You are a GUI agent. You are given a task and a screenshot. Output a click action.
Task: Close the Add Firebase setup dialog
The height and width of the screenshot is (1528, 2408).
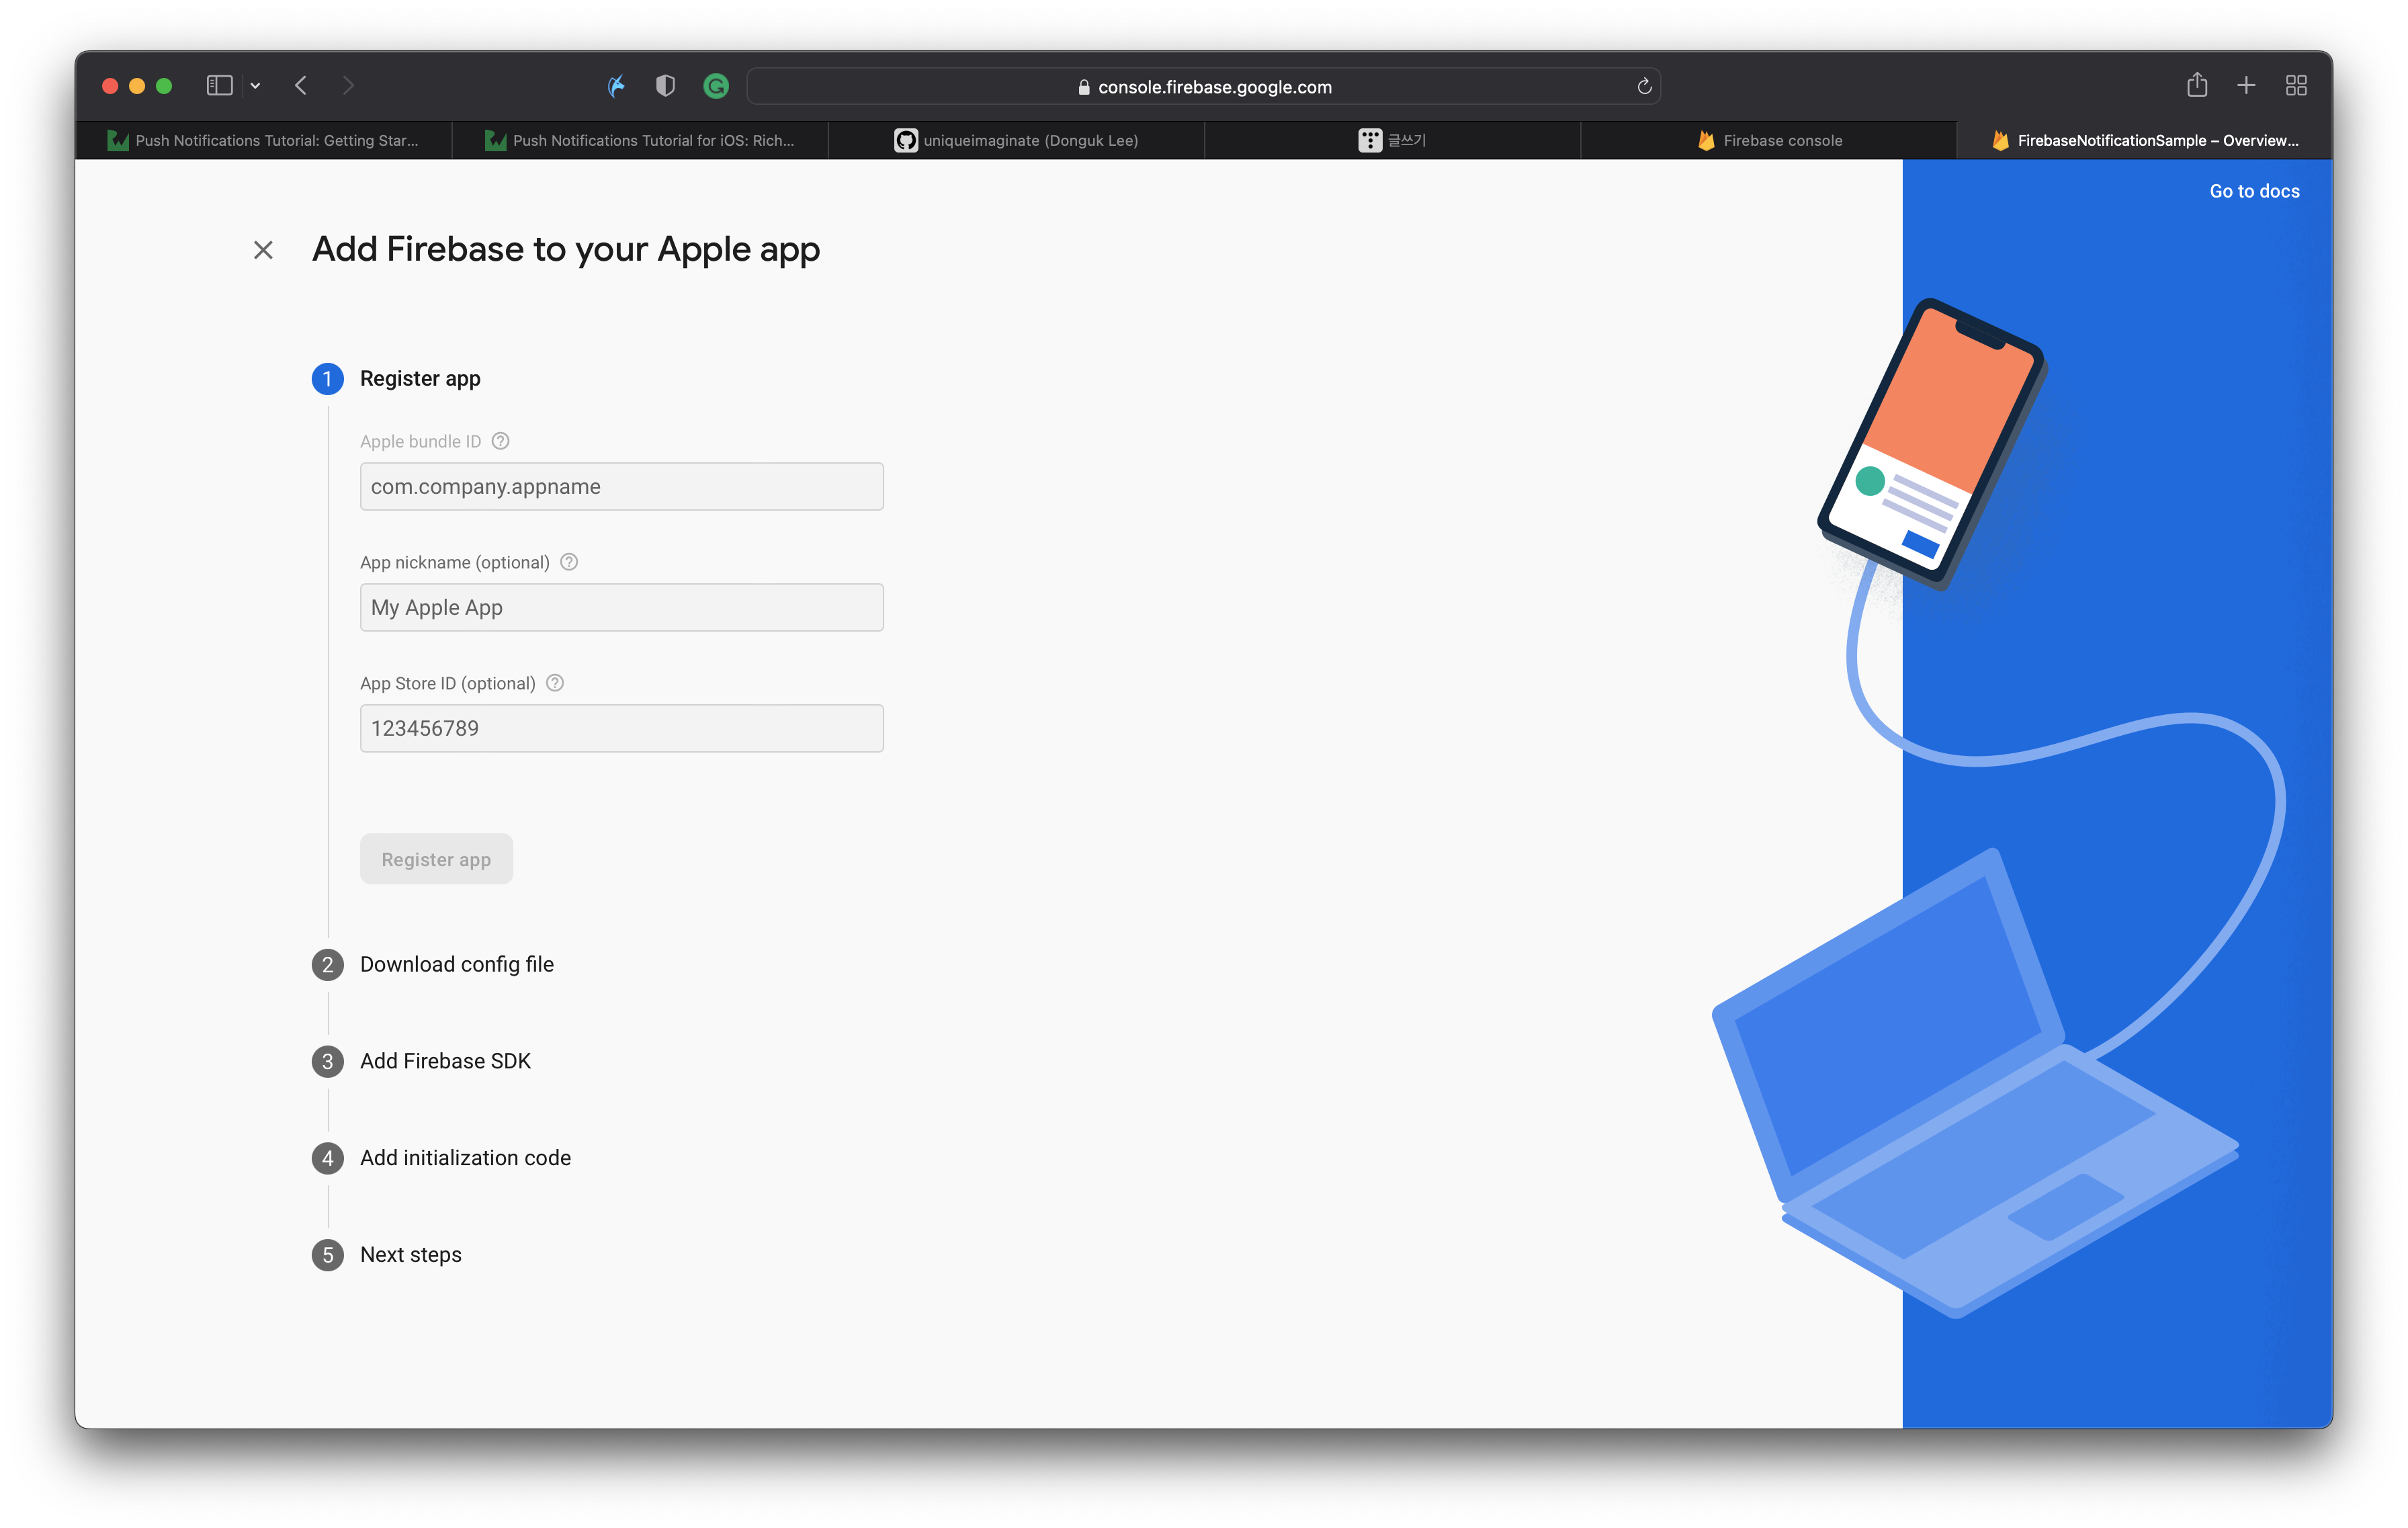pos(263,250)
